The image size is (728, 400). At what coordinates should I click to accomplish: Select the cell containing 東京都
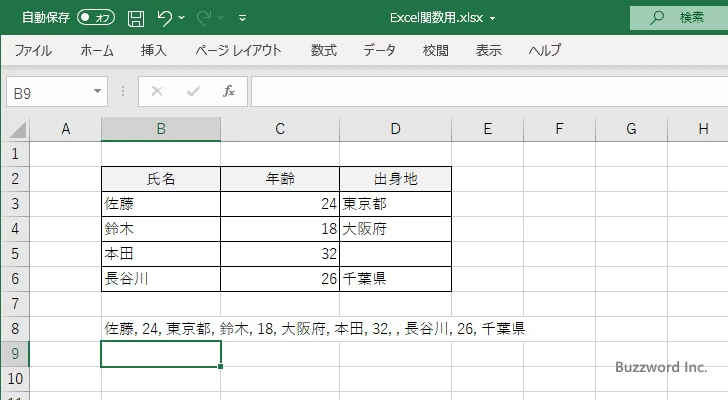click(396, 204)
